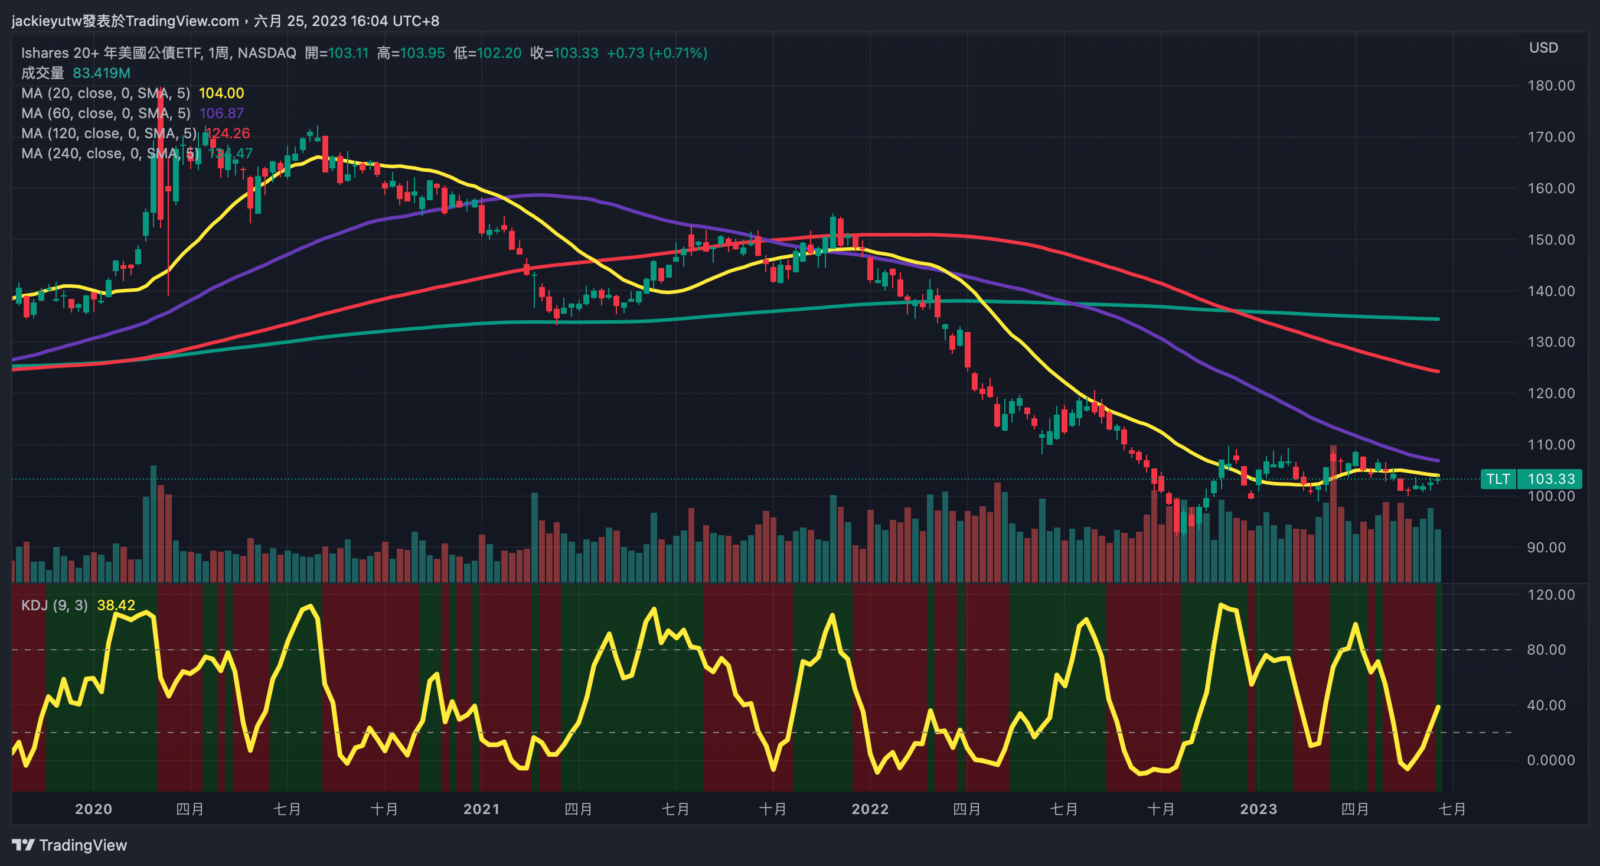Screen dimensions: 1600x866
Task: Select the 成交量 volume indicator legend
Action: click(43, 73)
